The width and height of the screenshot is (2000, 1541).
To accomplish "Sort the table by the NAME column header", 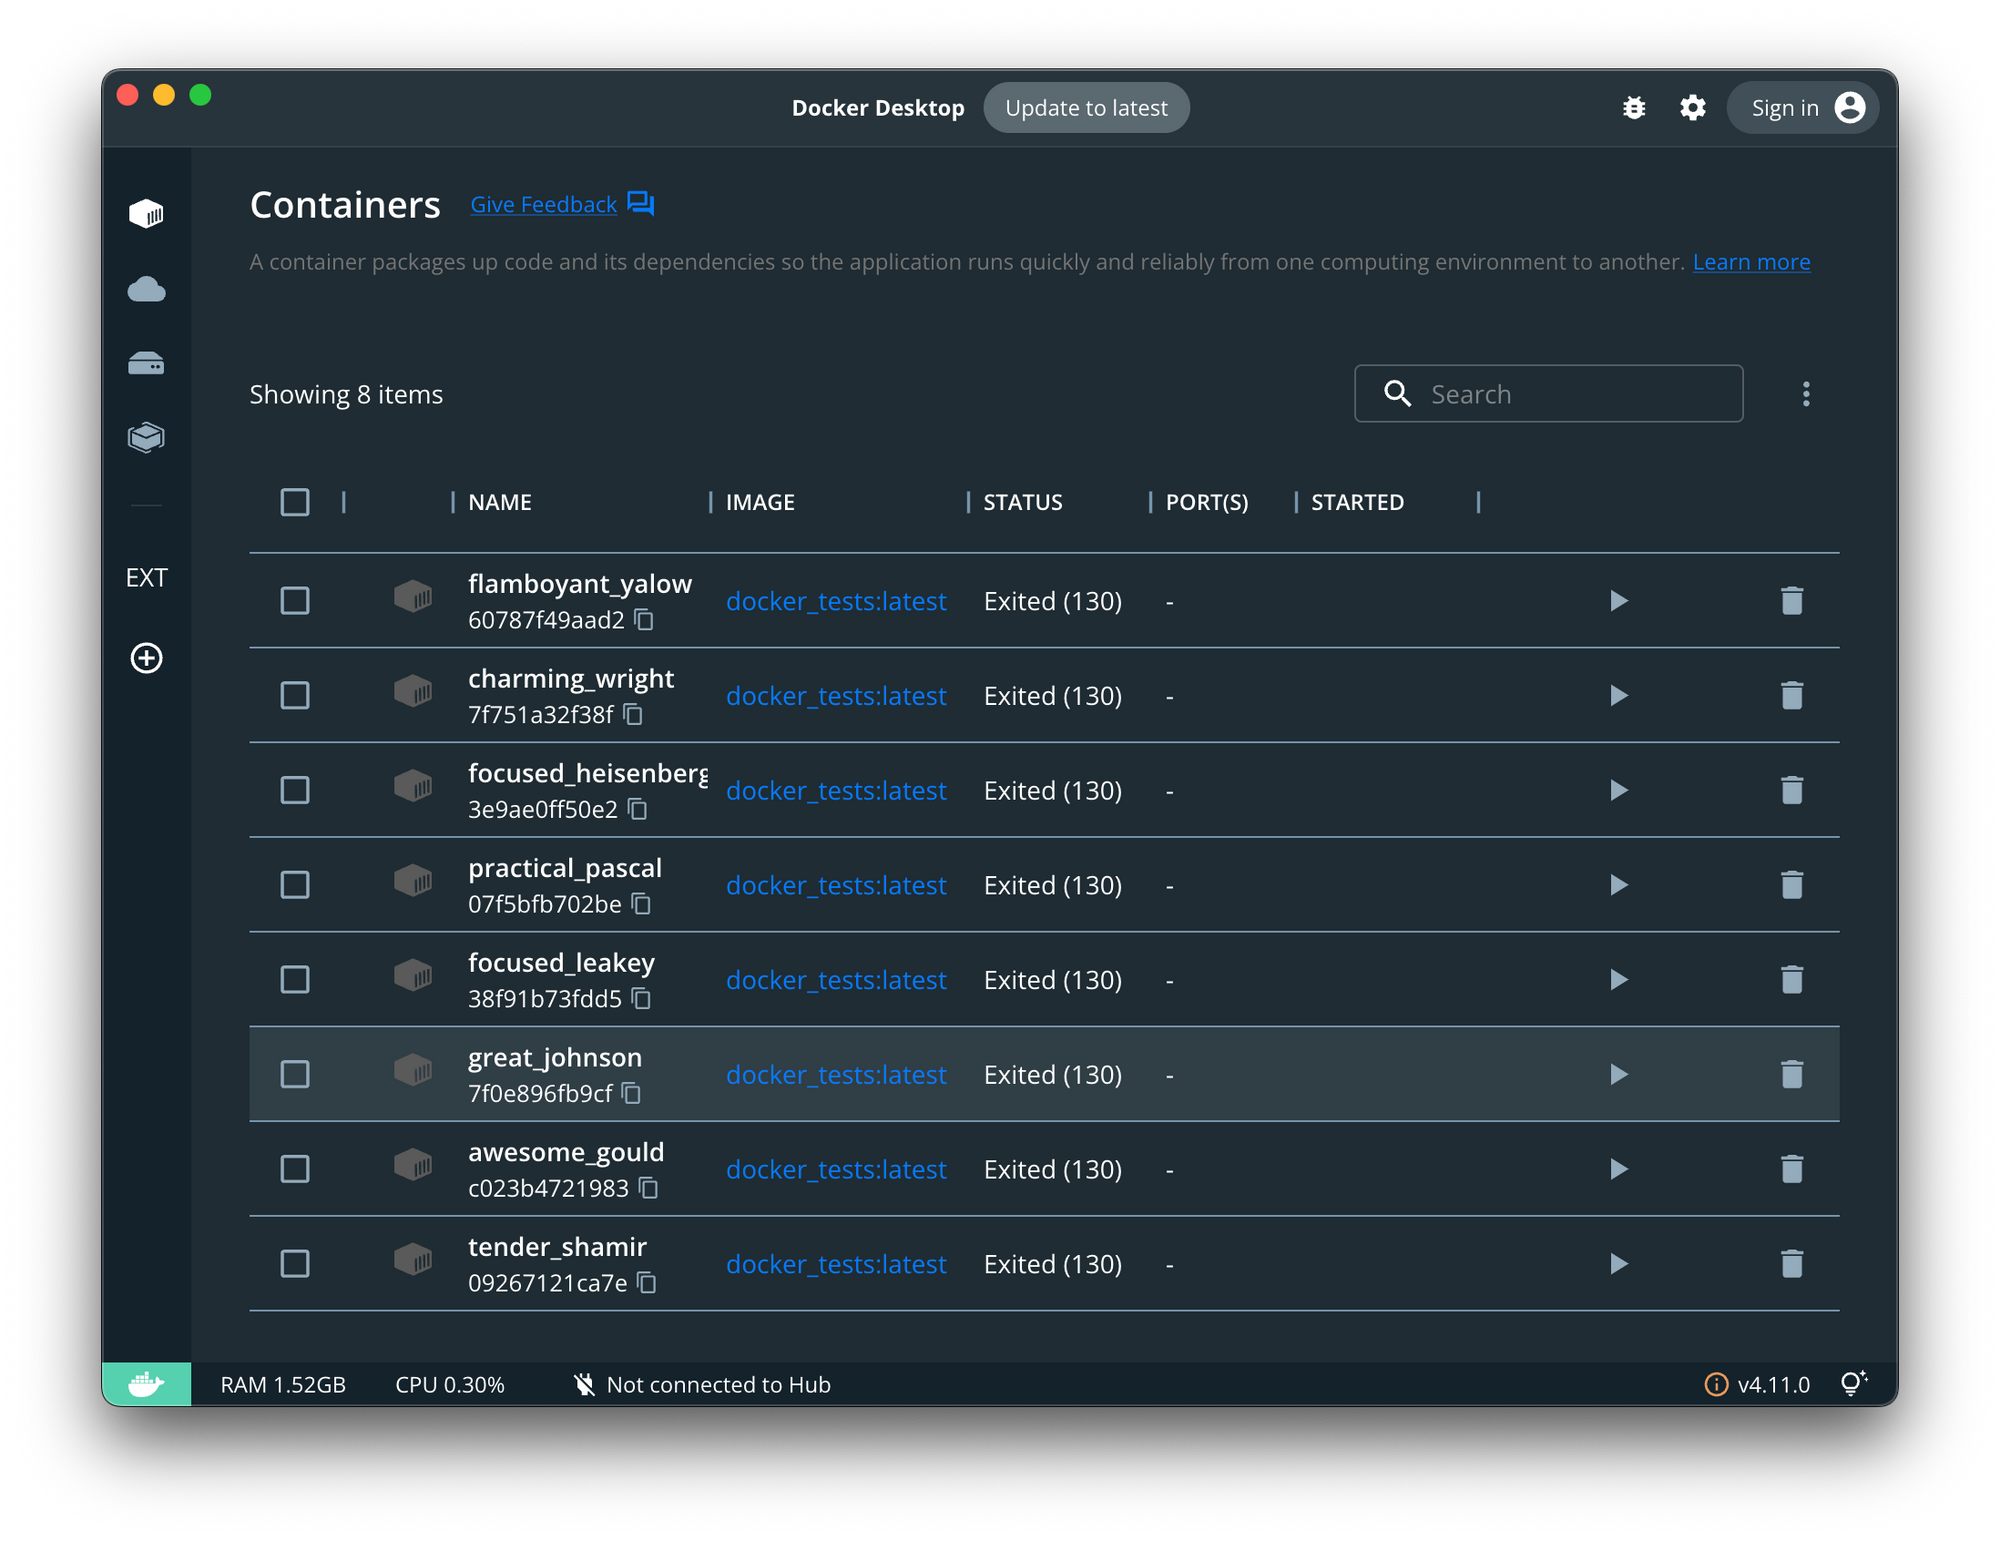I will pos(500,502).
